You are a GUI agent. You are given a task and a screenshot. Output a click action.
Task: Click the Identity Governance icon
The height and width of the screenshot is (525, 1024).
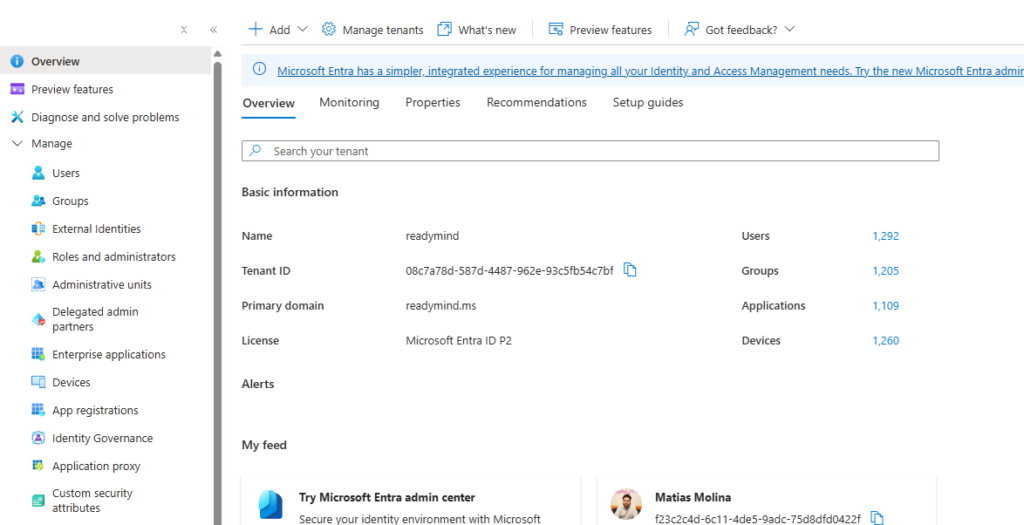click(38, 438)
